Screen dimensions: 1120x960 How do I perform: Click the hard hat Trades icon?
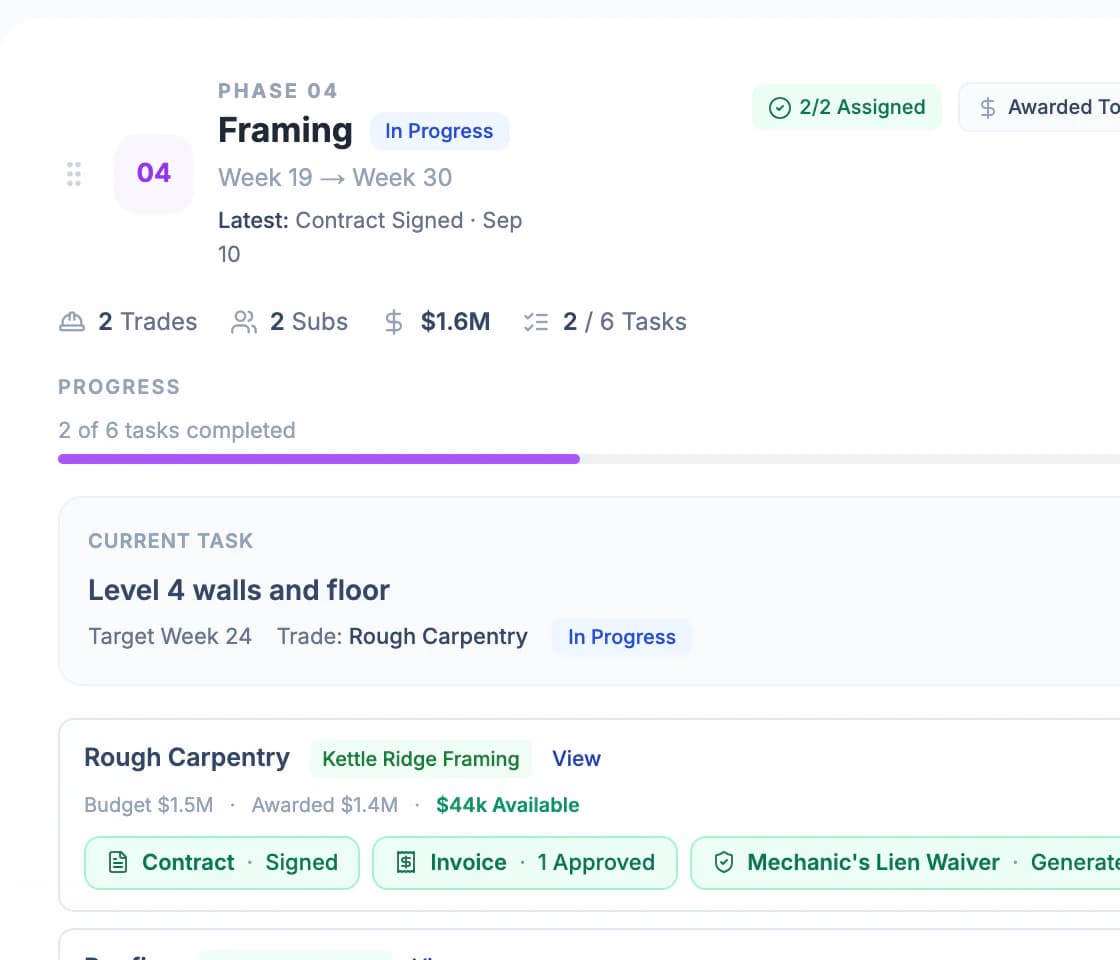pos(71,322)
